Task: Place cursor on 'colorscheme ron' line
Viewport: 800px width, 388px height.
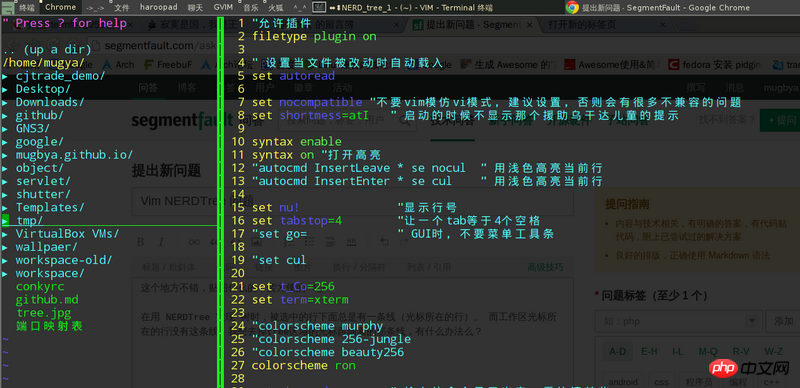Action: (304, 366)
